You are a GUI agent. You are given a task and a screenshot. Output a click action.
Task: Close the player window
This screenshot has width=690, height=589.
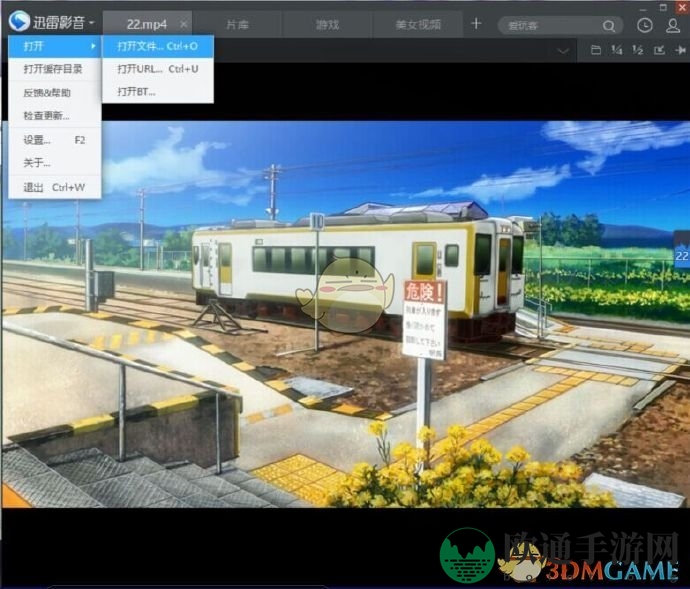(683, 7)
